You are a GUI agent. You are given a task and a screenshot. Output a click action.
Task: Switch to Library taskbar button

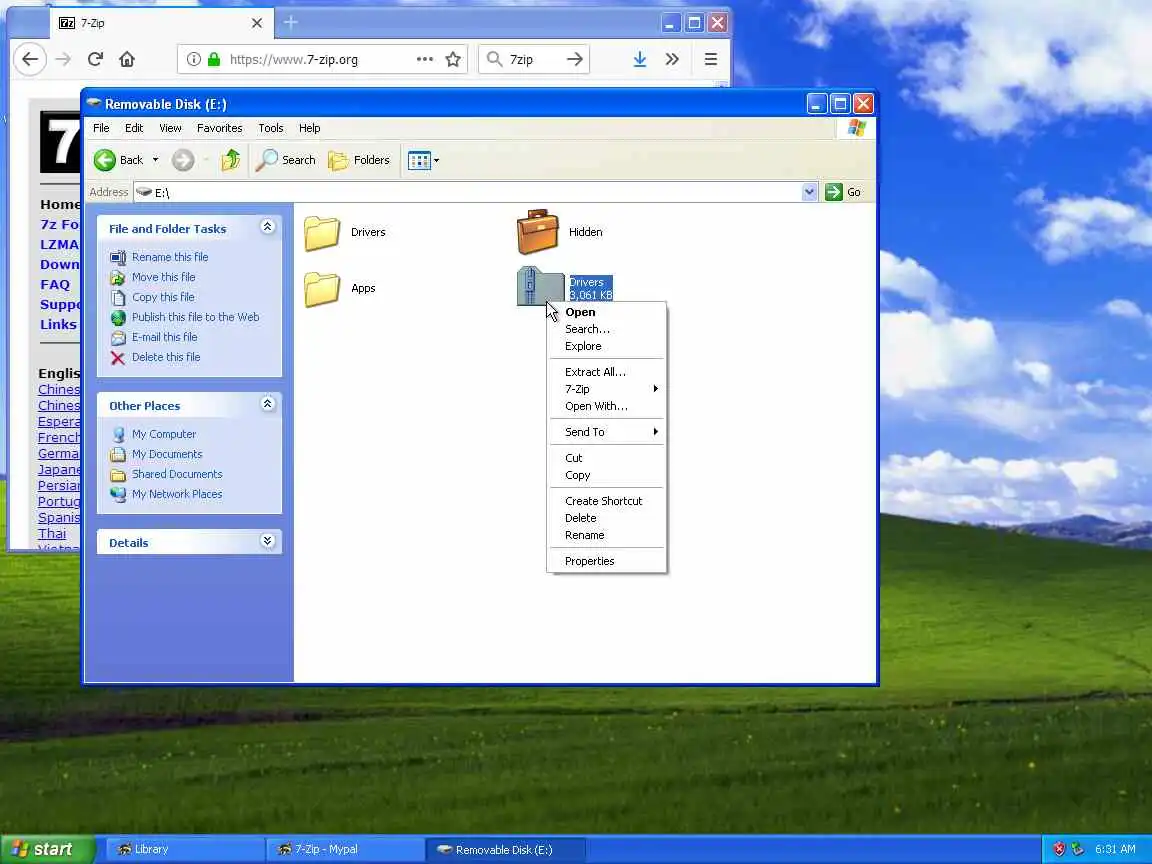pos(185,849)
